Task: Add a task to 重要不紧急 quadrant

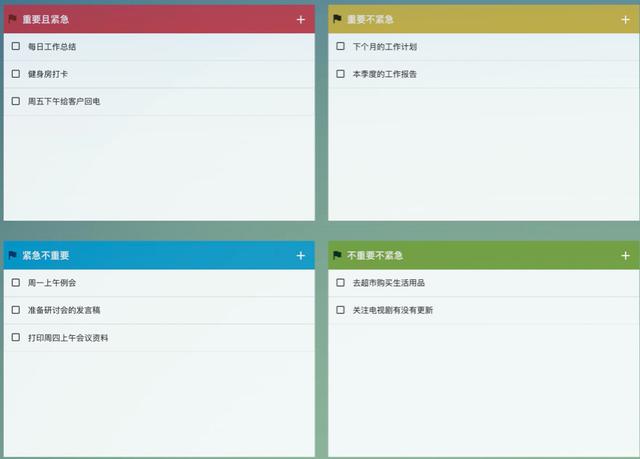Action: [625, 20]
